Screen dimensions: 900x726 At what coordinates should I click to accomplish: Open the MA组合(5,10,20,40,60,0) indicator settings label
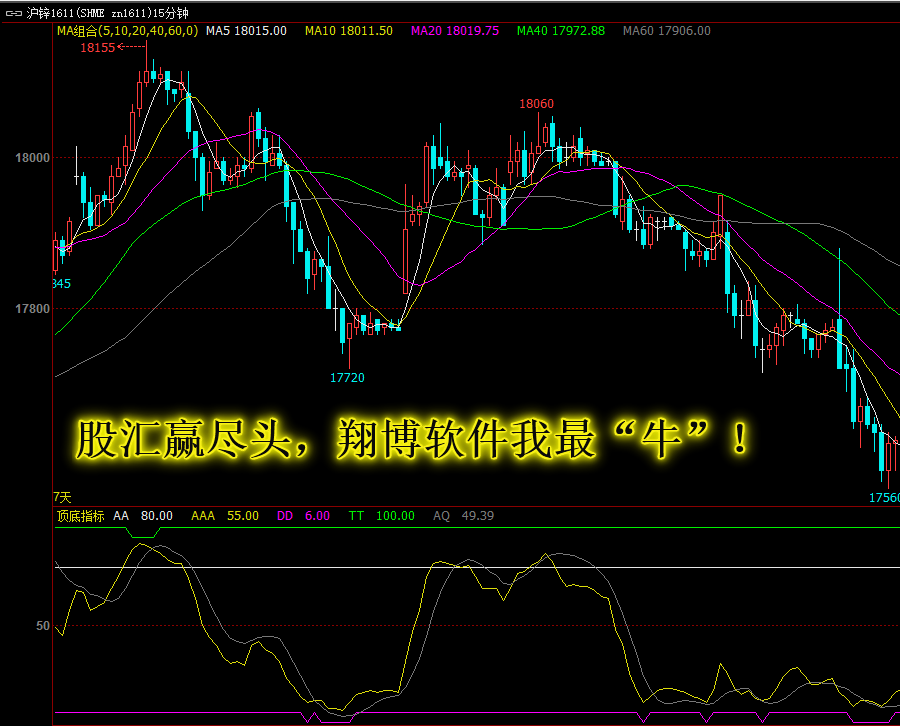tap(127, 31)
